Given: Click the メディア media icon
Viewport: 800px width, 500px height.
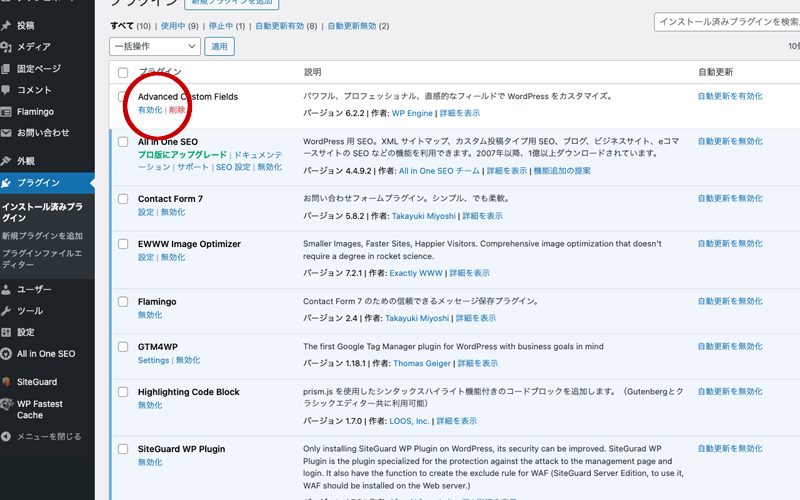Looking at the screenshot, I should 6,47.
